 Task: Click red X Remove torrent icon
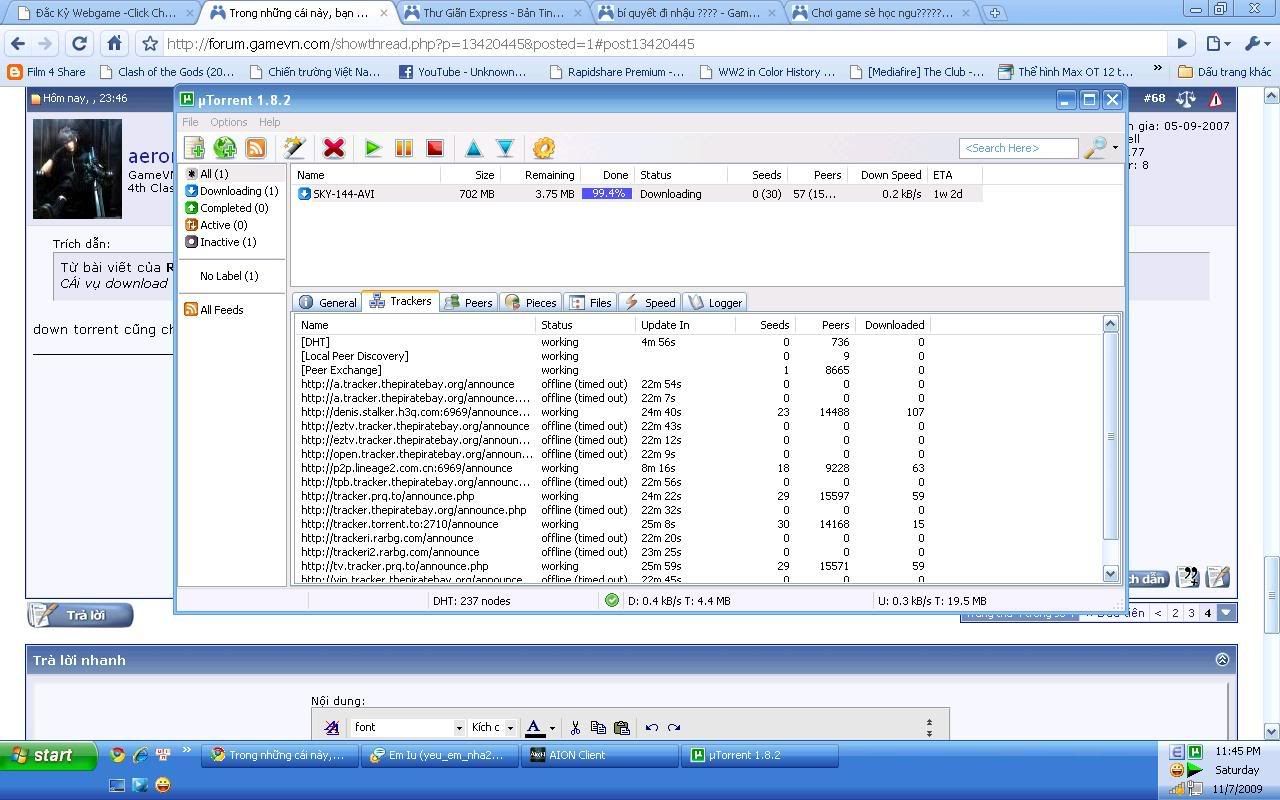pos(334,148)
